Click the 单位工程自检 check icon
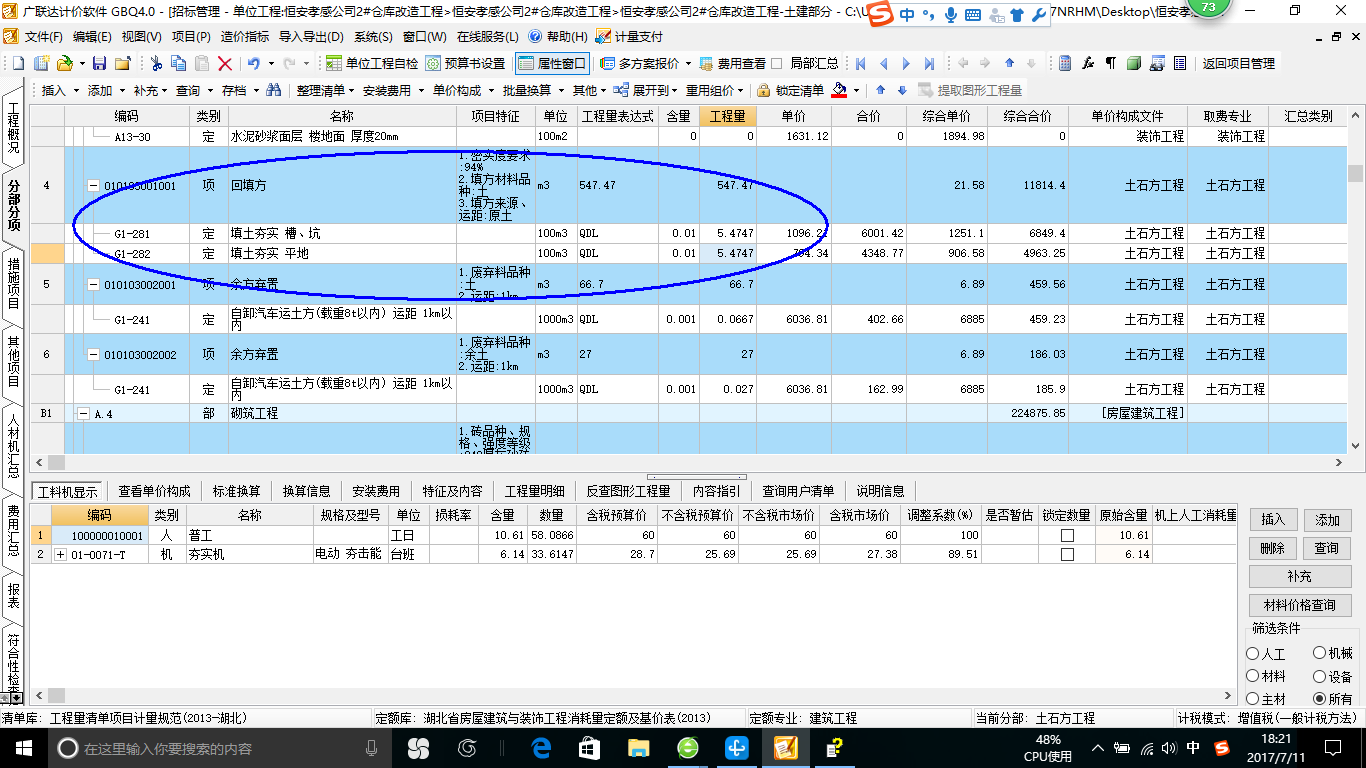 point(335,63)
